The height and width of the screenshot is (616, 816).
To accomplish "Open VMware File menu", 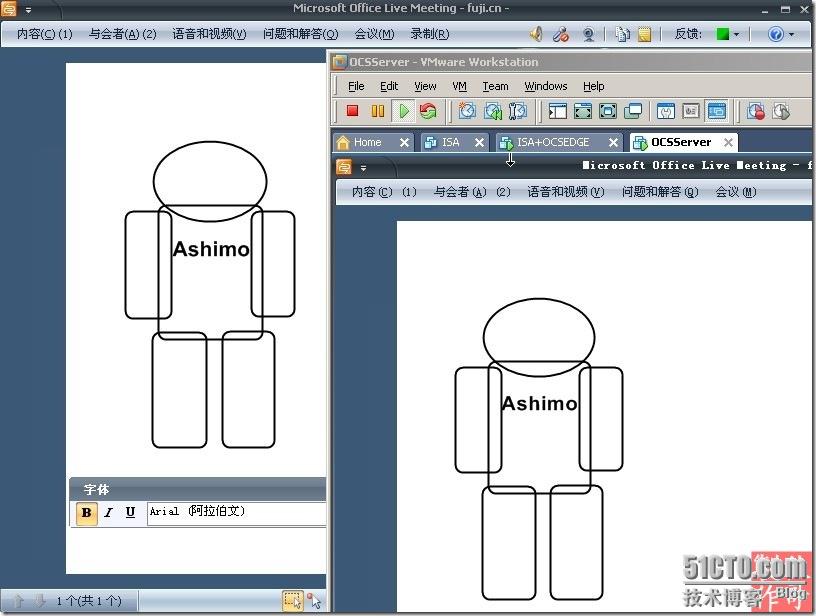I will 356,86.
